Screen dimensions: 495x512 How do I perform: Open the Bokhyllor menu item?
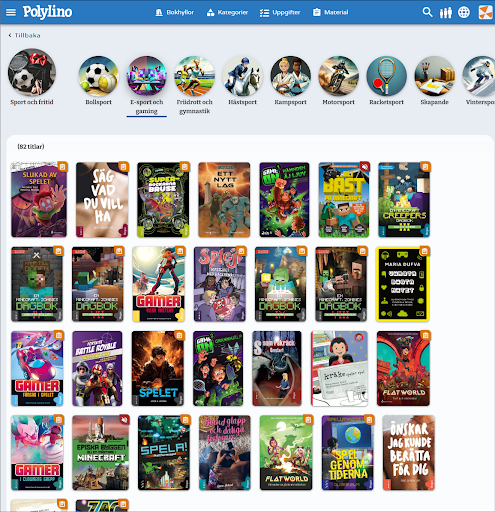[x=174, y=12]
